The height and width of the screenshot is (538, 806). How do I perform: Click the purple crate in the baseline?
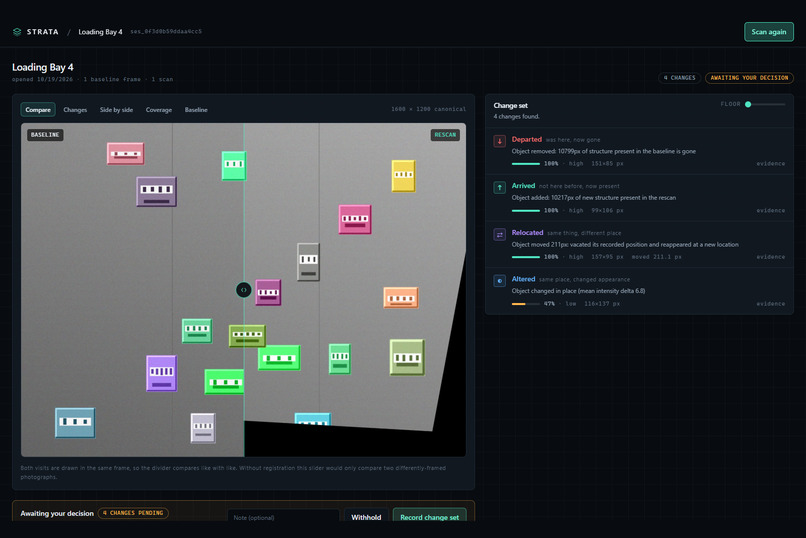coord(161,373)
